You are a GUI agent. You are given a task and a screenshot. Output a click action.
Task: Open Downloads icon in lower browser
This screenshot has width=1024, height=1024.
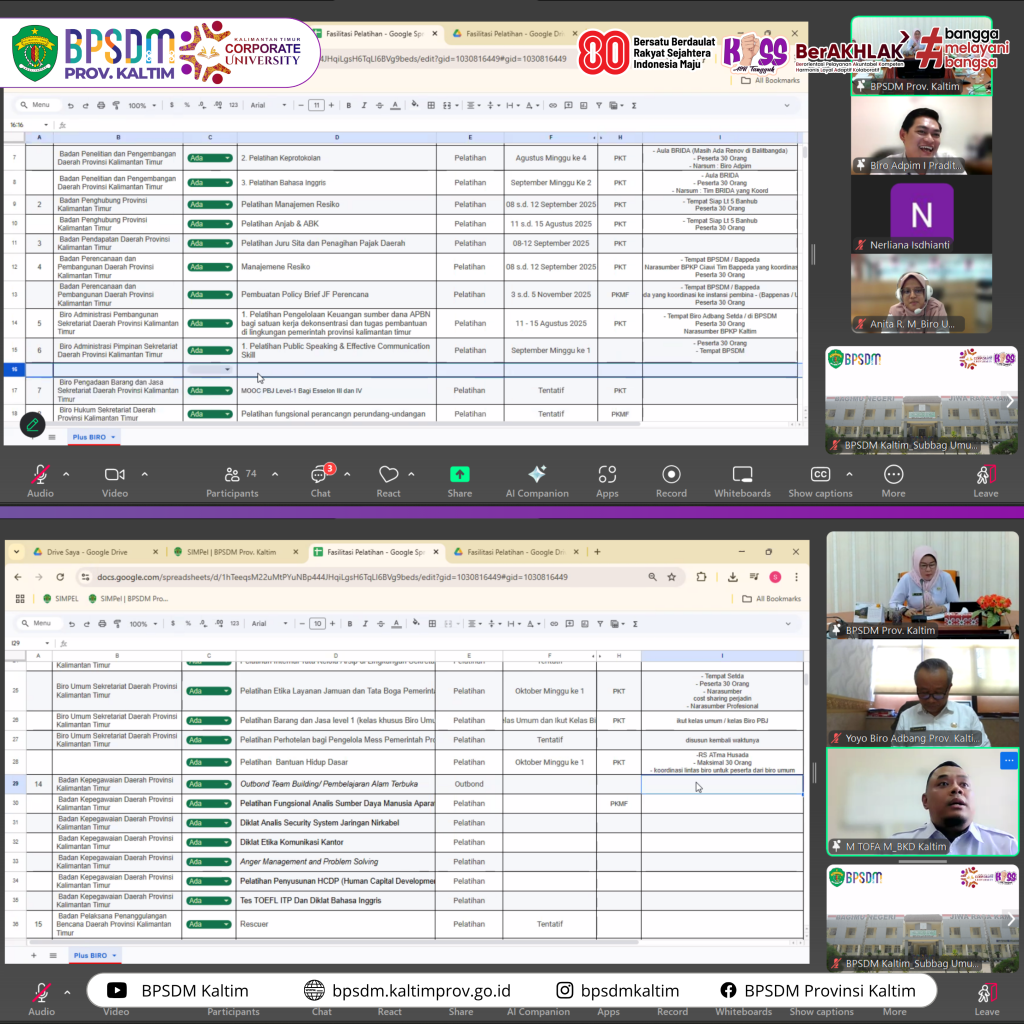click(733, 577)
